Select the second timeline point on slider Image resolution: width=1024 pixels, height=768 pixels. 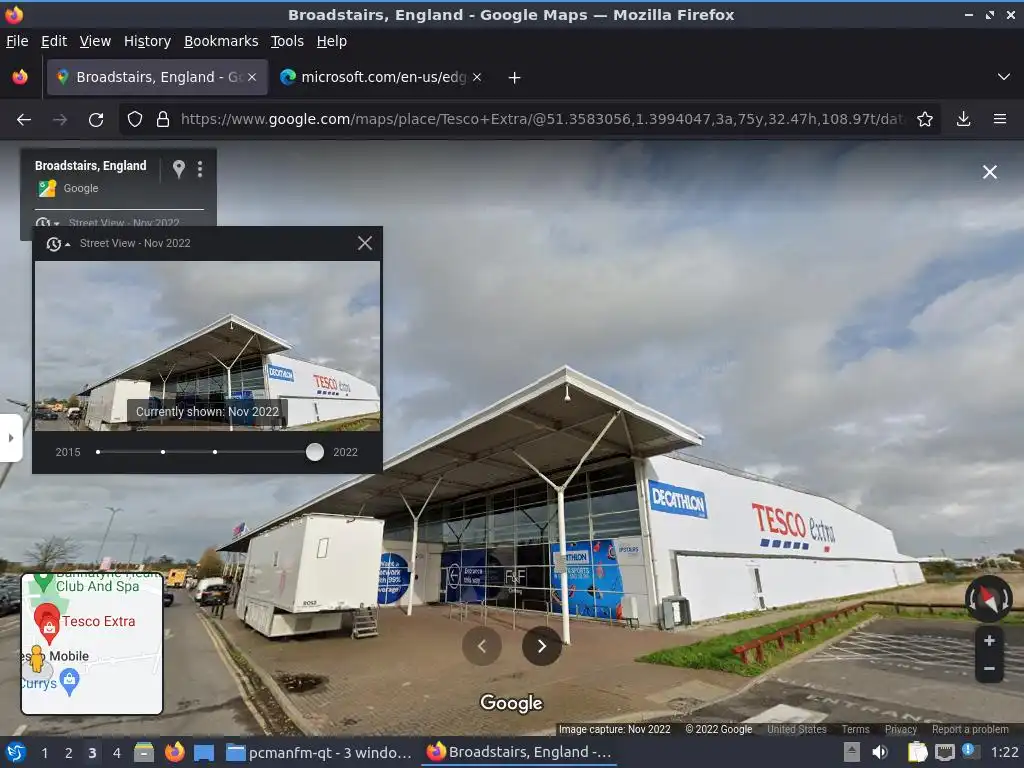point(163,452)
